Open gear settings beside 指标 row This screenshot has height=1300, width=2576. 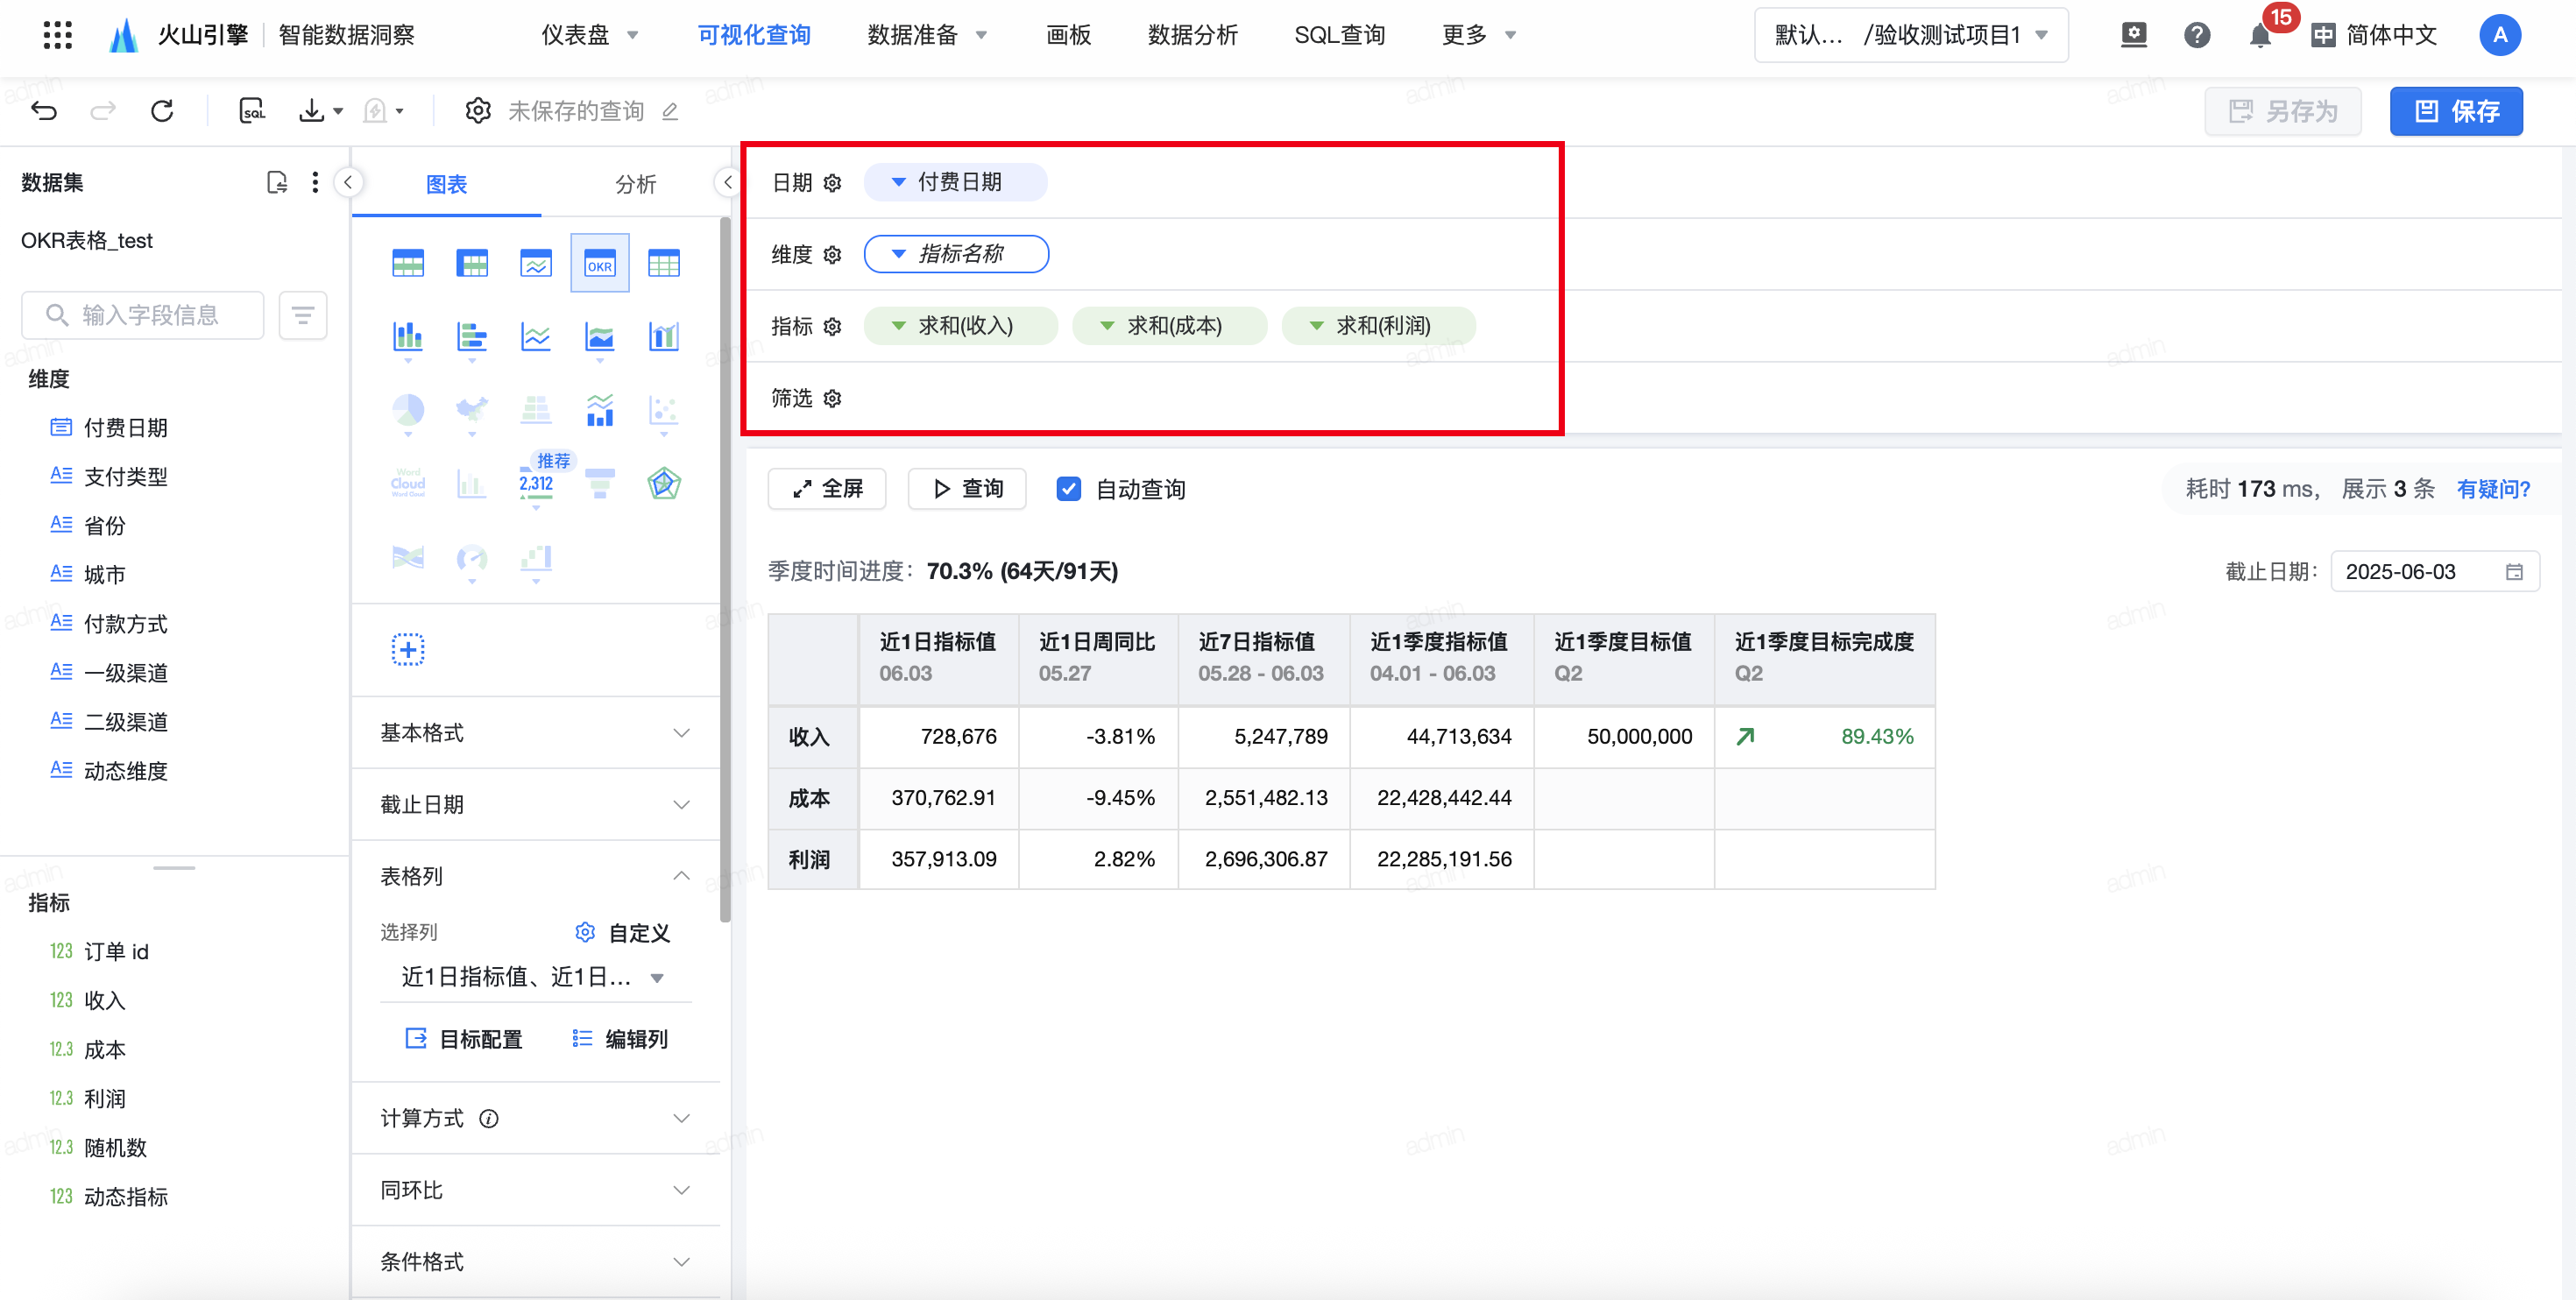[x=832, y=327]
